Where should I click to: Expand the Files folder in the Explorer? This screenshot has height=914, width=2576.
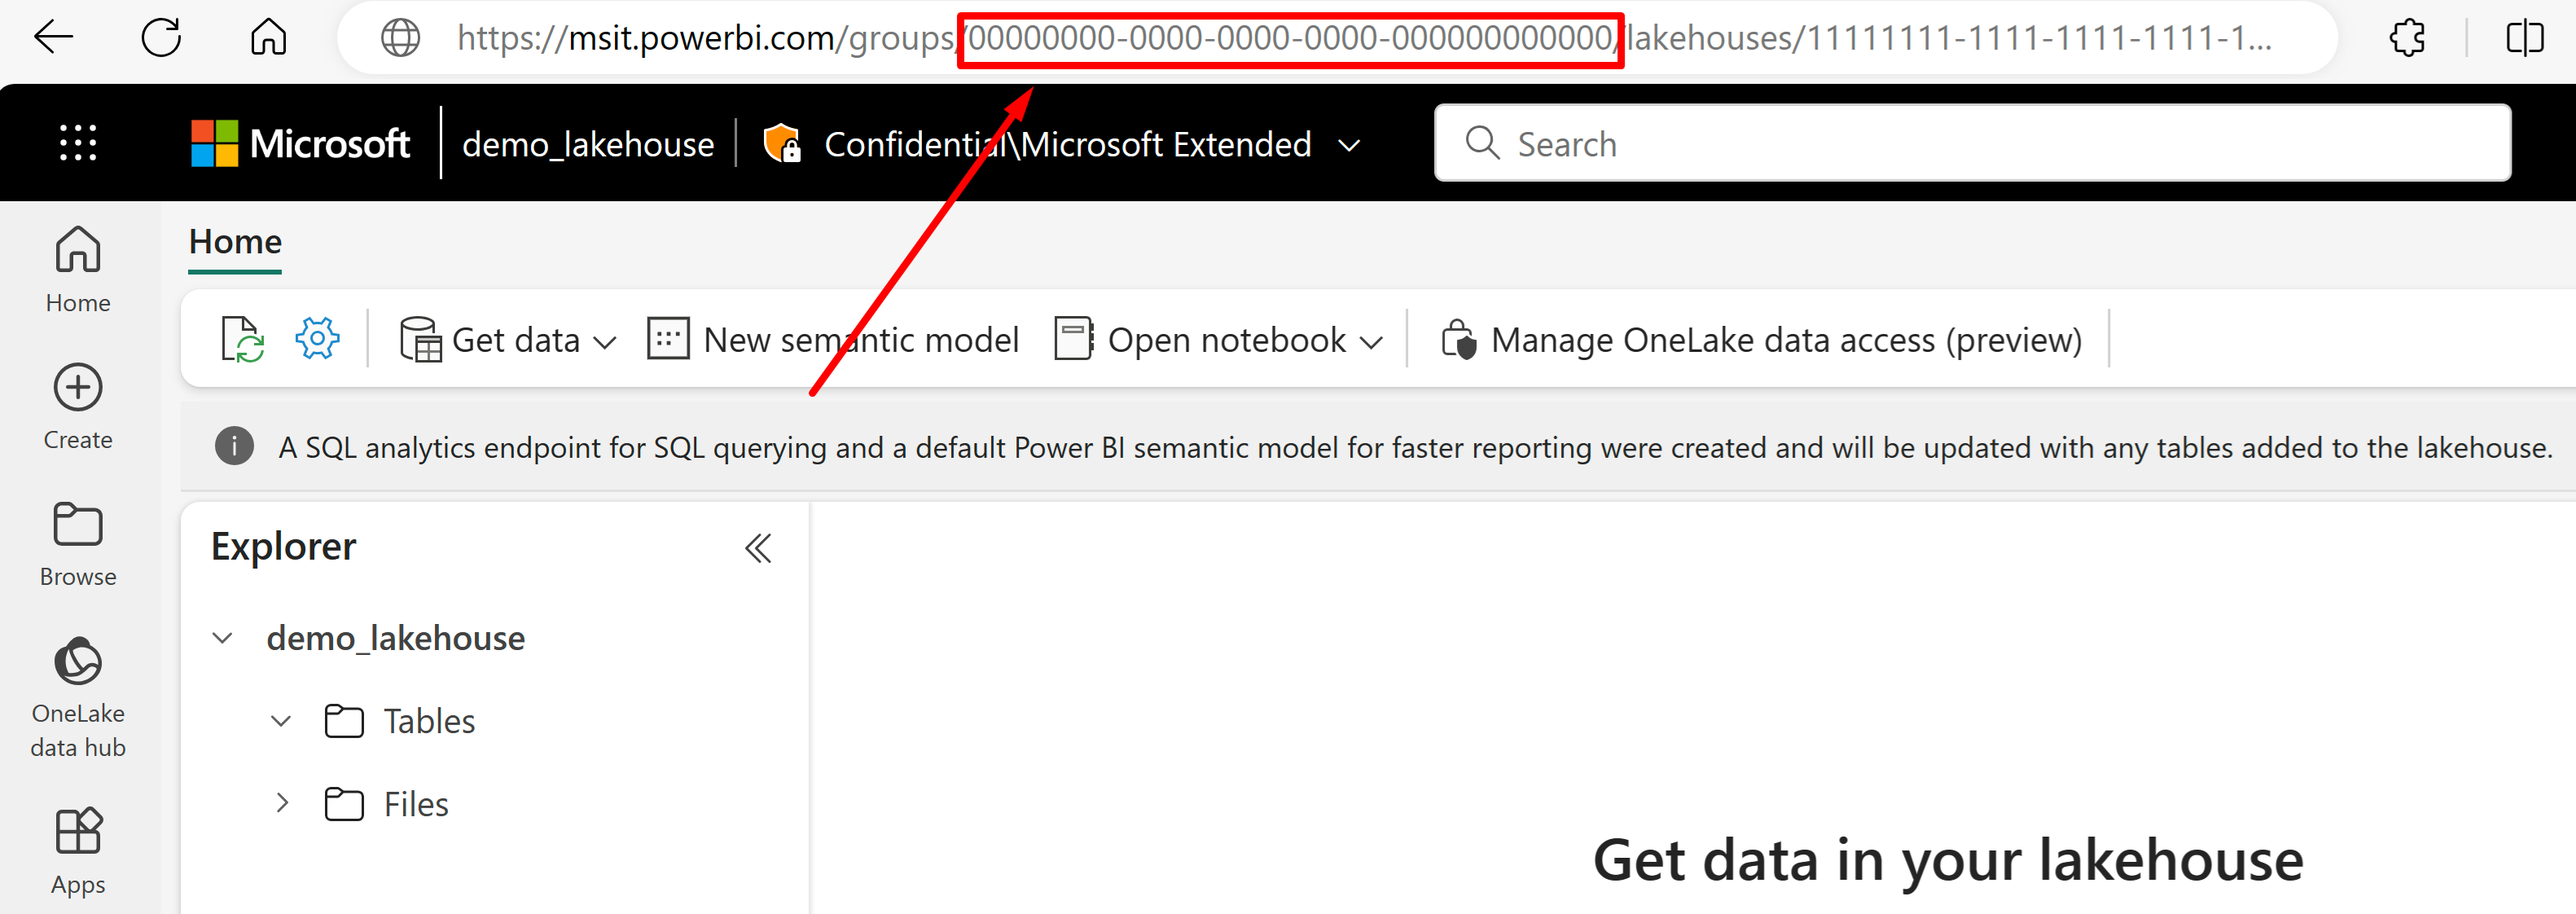(x=282, y=803)
